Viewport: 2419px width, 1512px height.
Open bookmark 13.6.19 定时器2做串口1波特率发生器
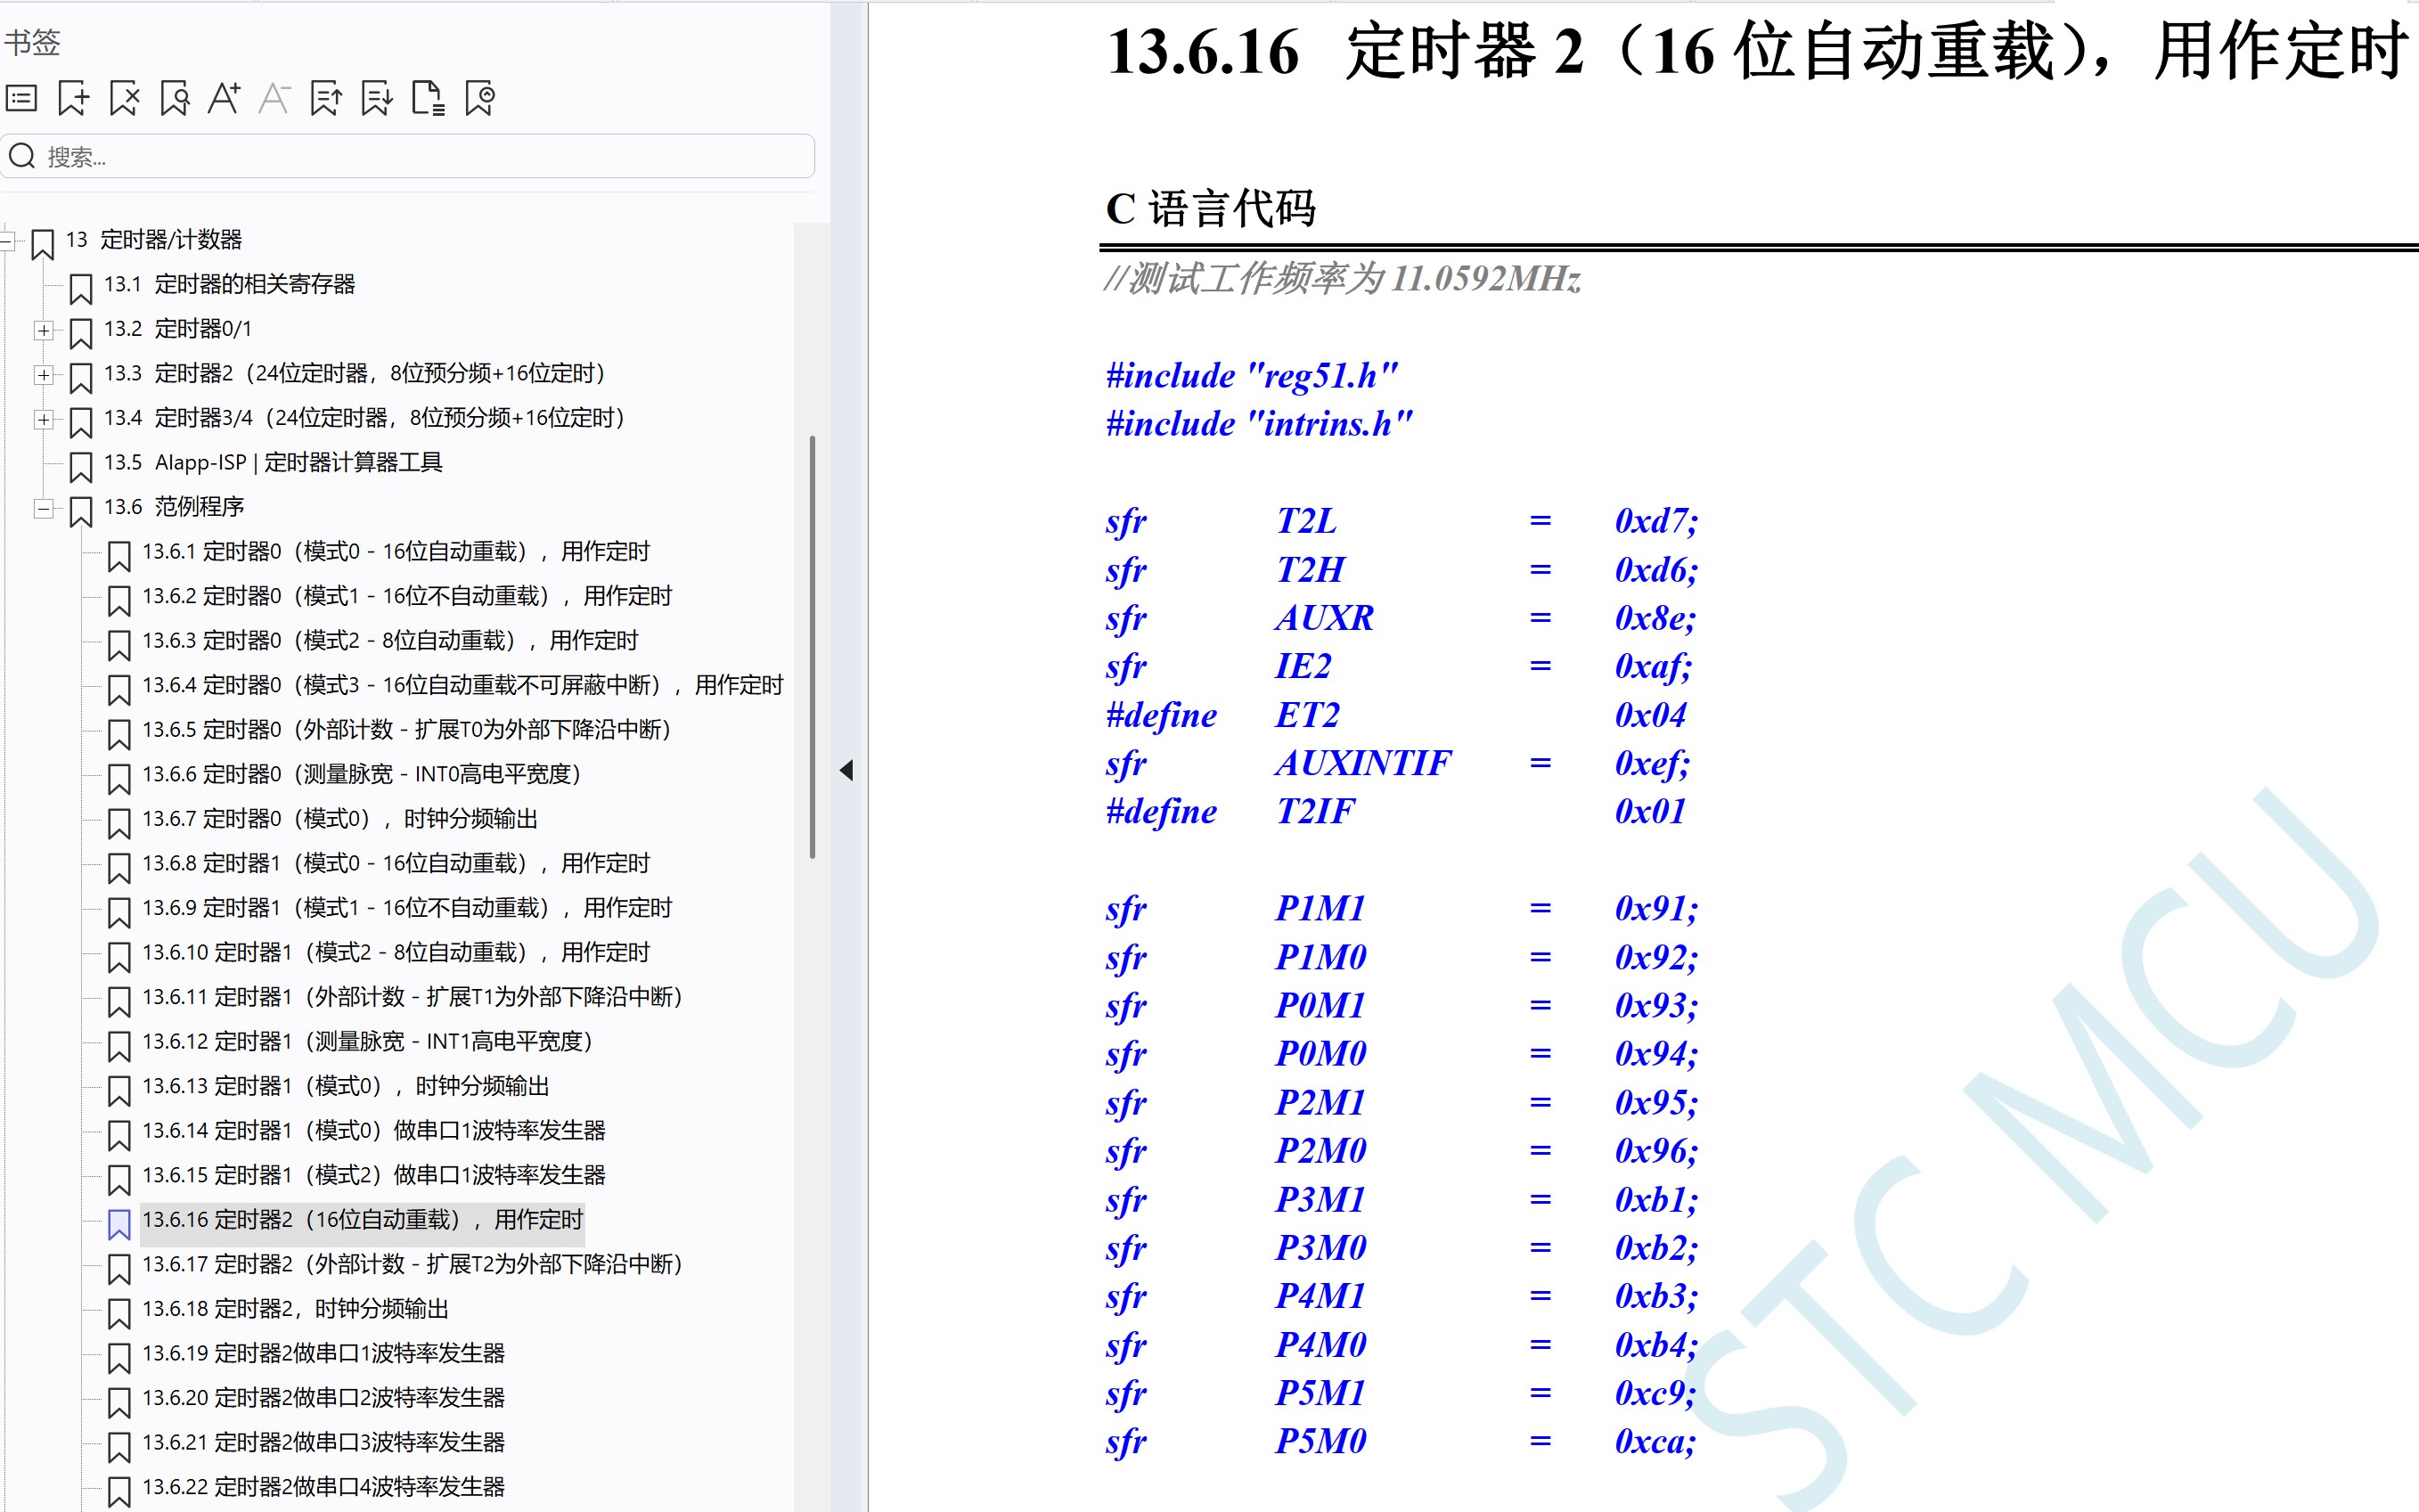coord(324,1353)
